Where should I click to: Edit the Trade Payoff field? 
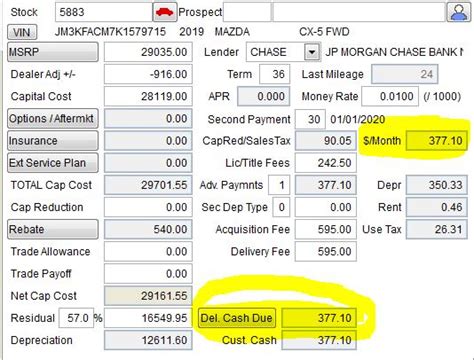(148, 274)
